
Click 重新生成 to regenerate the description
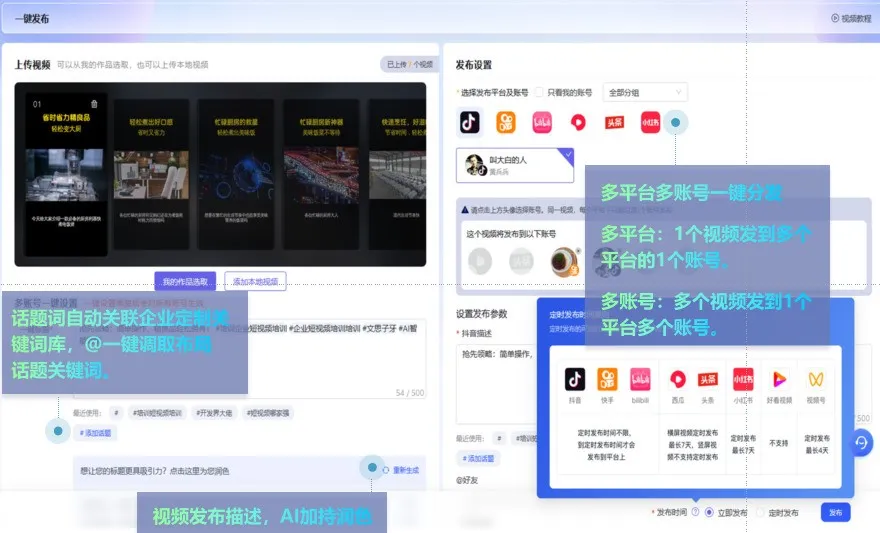click(x=401, y=470)
